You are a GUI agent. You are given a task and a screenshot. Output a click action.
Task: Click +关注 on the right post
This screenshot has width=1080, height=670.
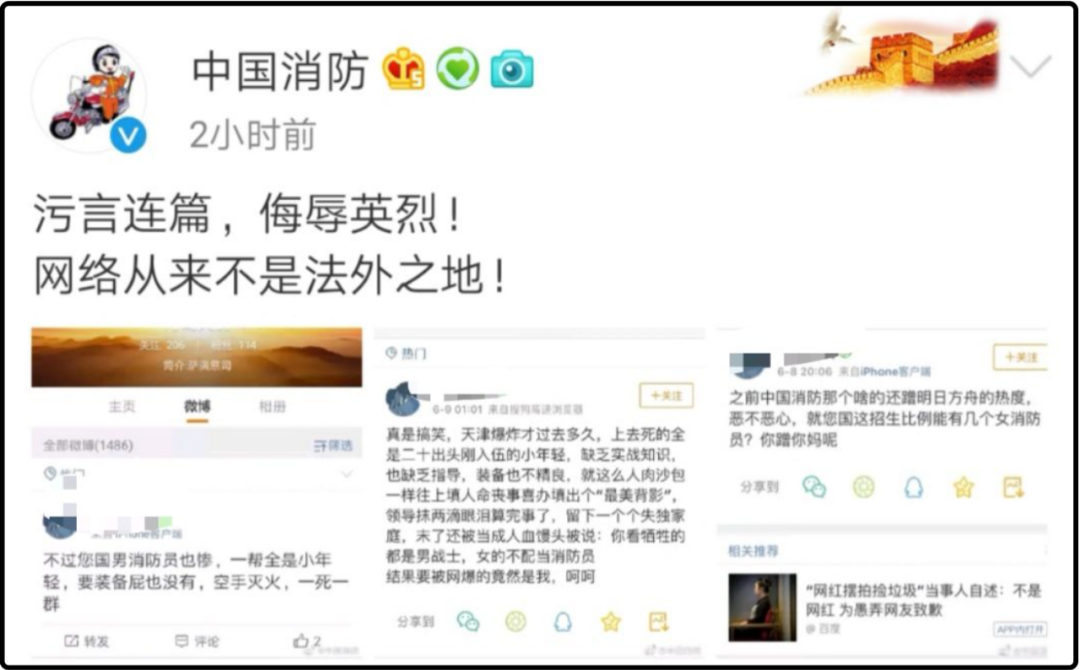pos(1020,357)
